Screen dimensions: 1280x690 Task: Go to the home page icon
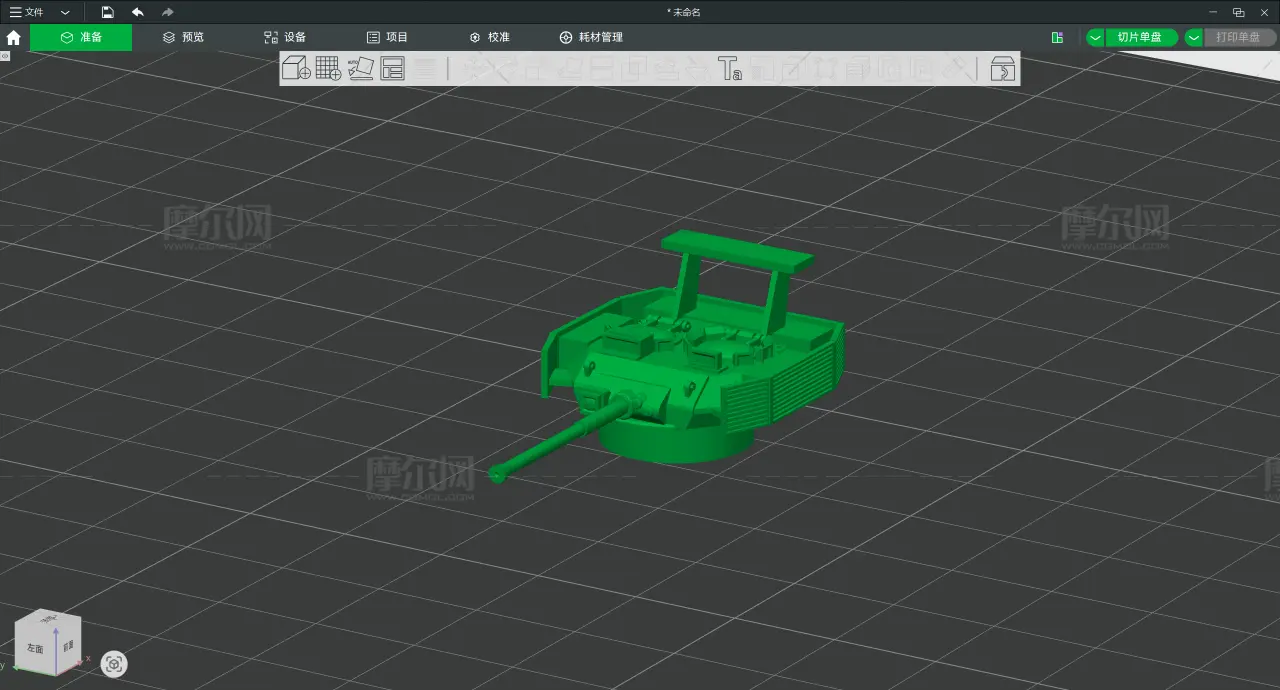14,38
